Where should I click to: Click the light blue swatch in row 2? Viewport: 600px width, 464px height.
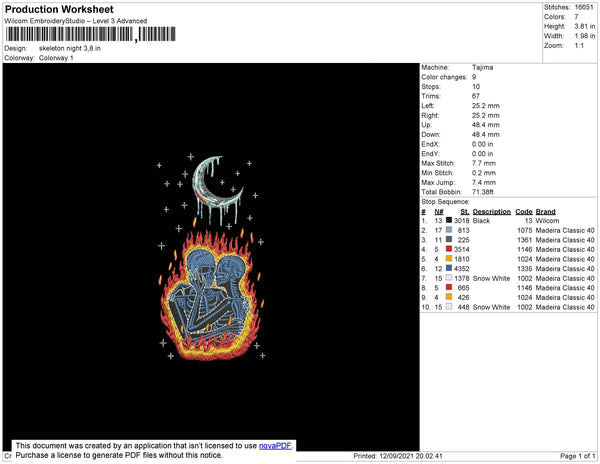449,230
